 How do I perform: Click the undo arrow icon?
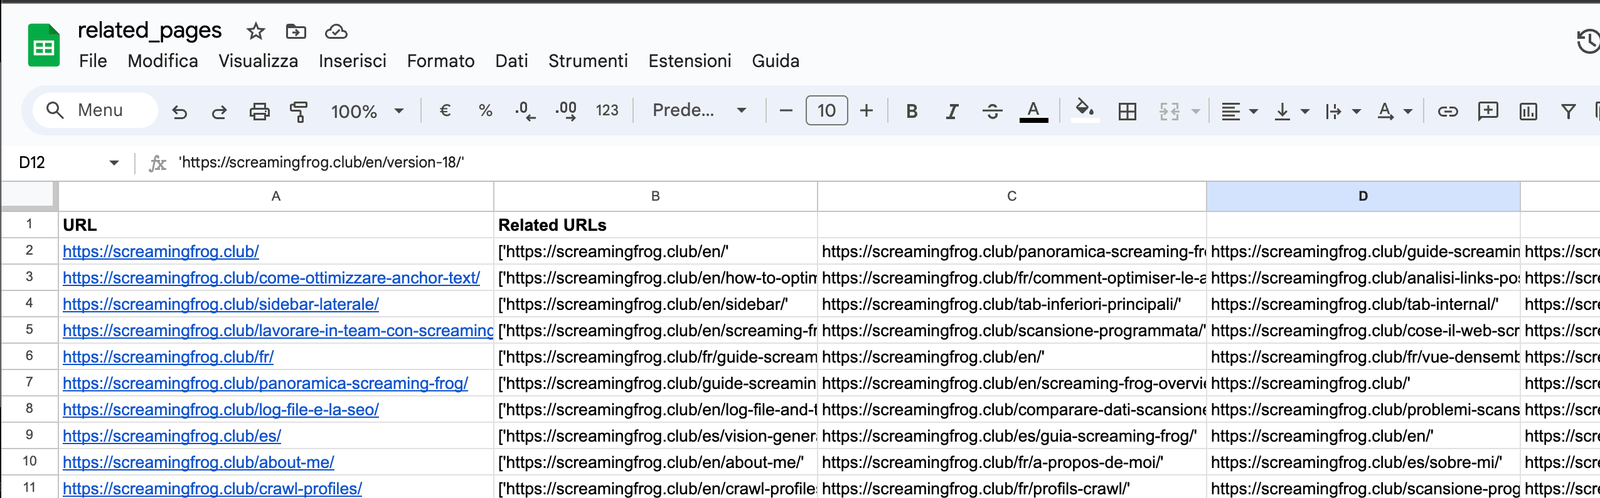click(180, 111)
